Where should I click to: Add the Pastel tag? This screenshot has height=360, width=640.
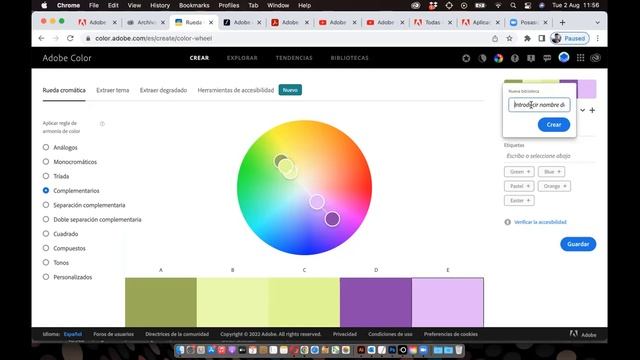pyautogui.click(x=519, y=186)
